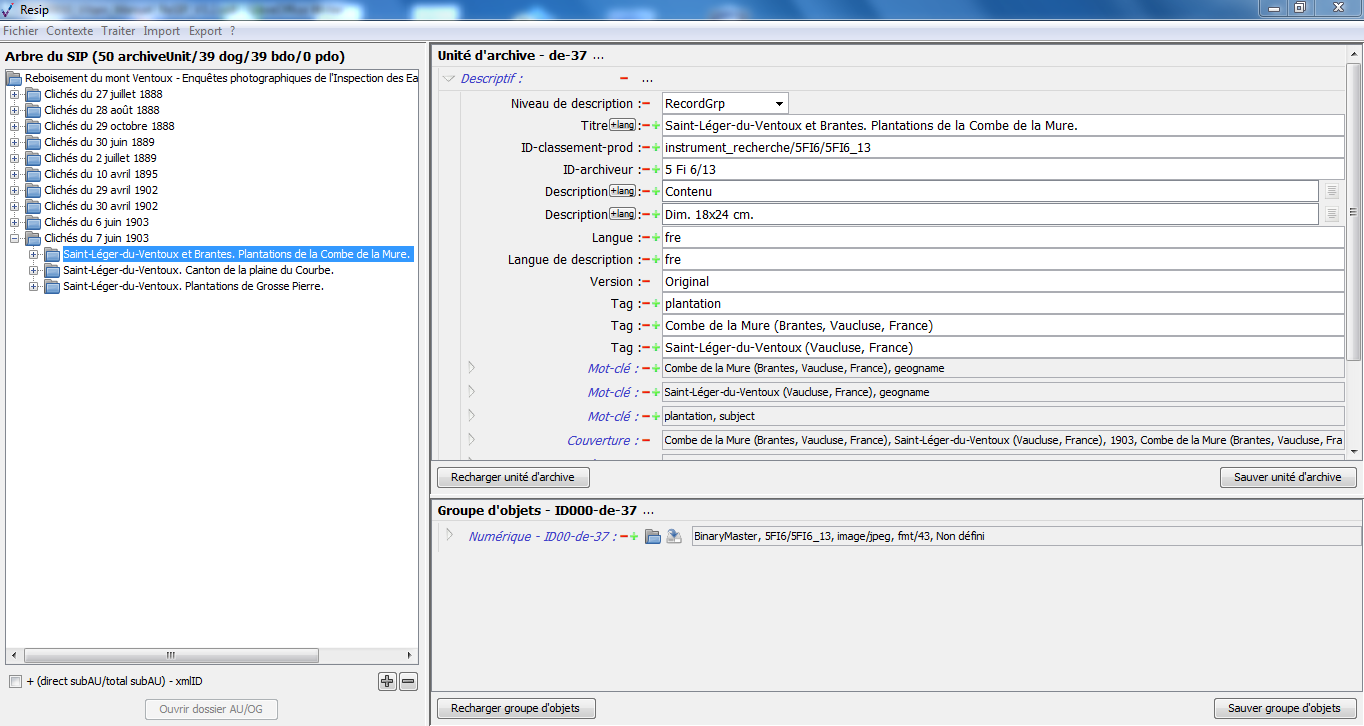Select Saint-Léger-du-Ventoux Plantations de Grosse Pierre item

click(193, 286)
